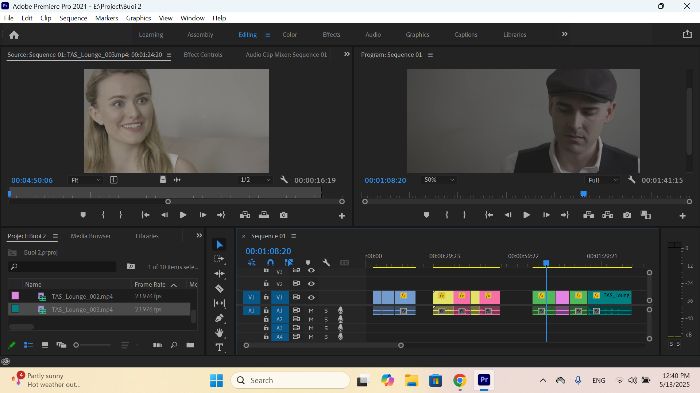Select the Slip tool
Screen dimensions: 700x393
point(219,303)
